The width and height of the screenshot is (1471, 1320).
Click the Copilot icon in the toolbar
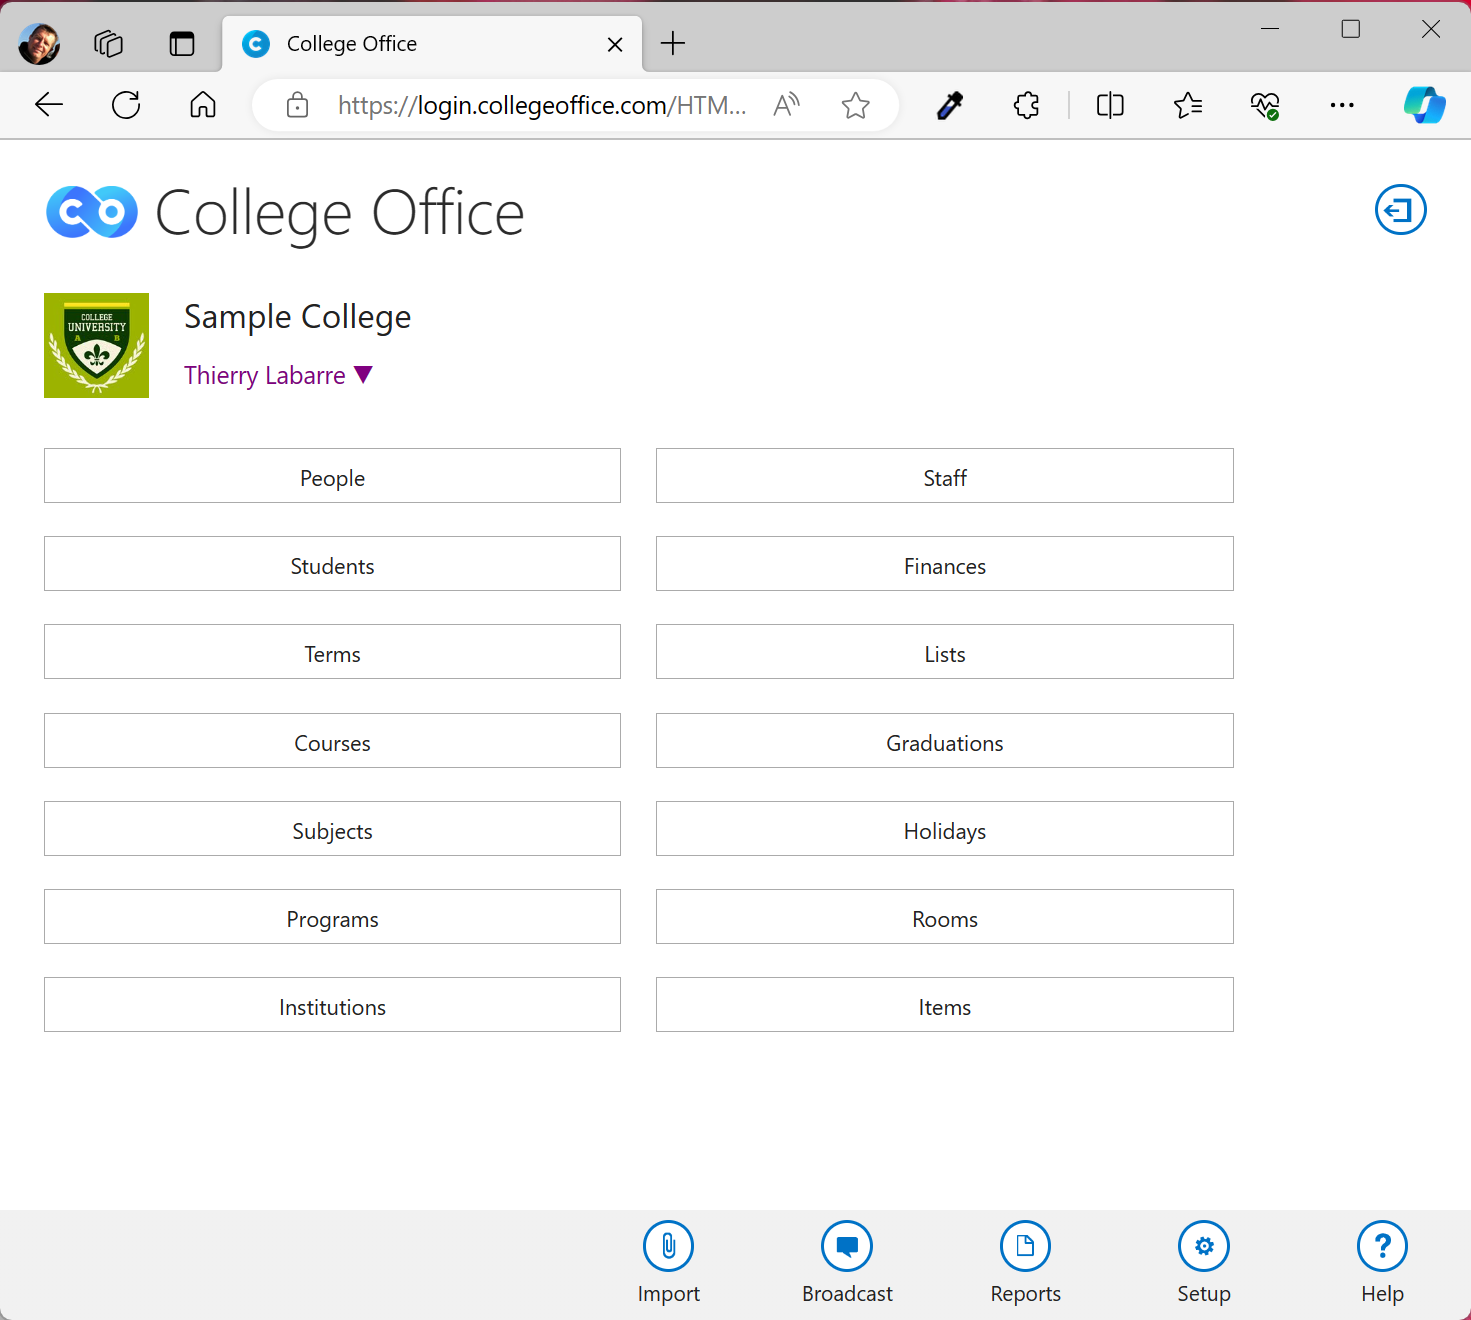1425,105
